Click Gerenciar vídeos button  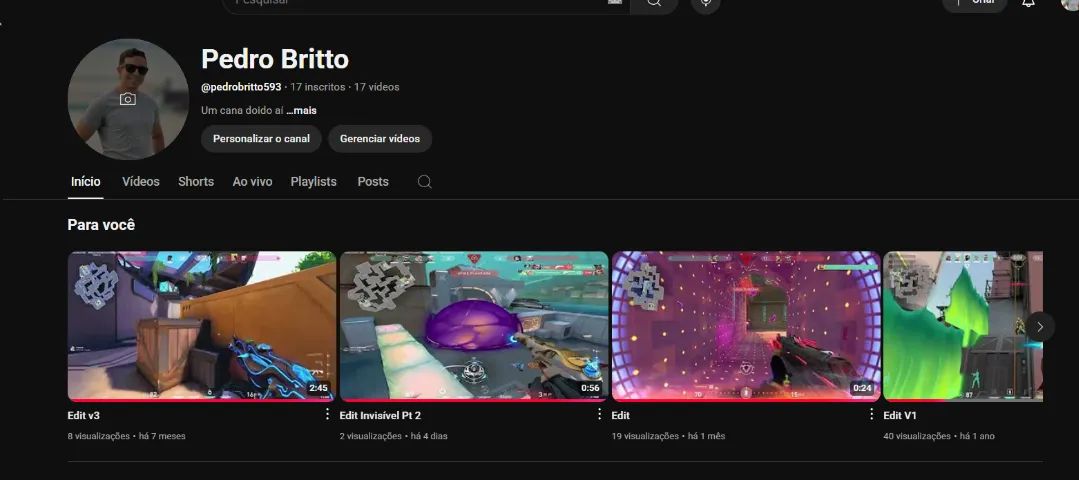(x=380, y=138)
